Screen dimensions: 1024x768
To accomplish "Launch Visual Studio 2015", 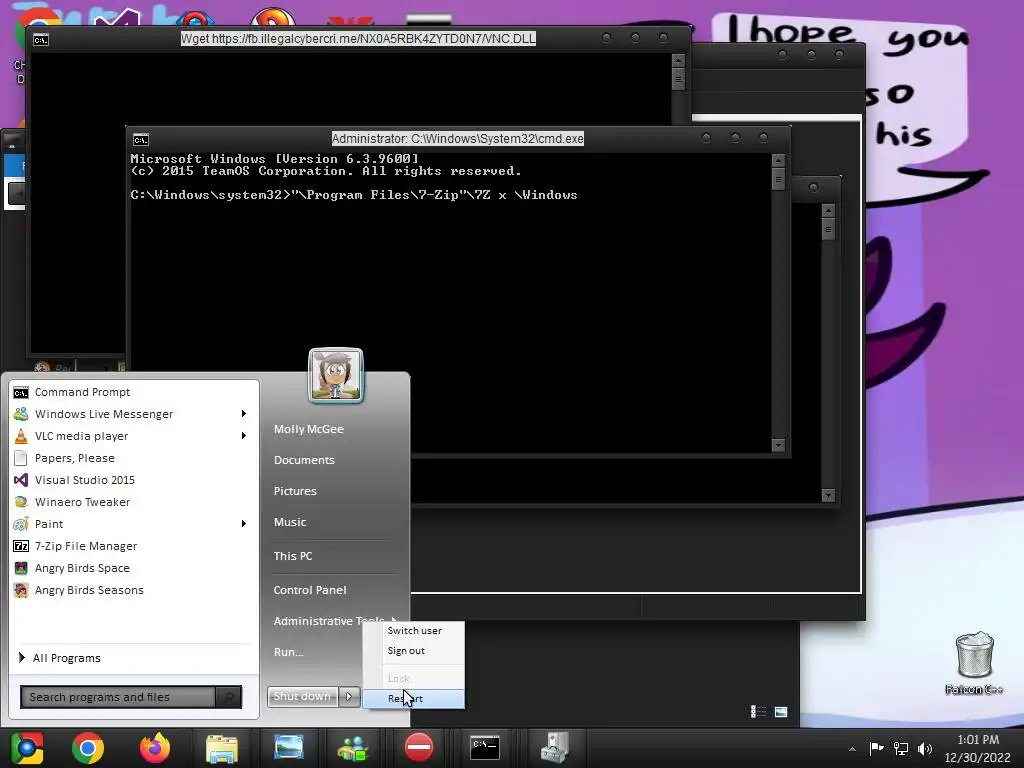I will (84, 480).
